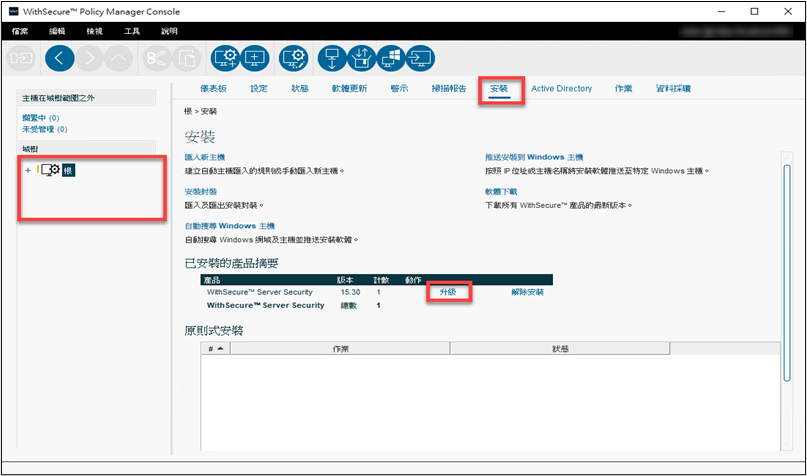Screen dimensions: 807x476
Task: Click the installation package box icon
Action: click(362, 57)
